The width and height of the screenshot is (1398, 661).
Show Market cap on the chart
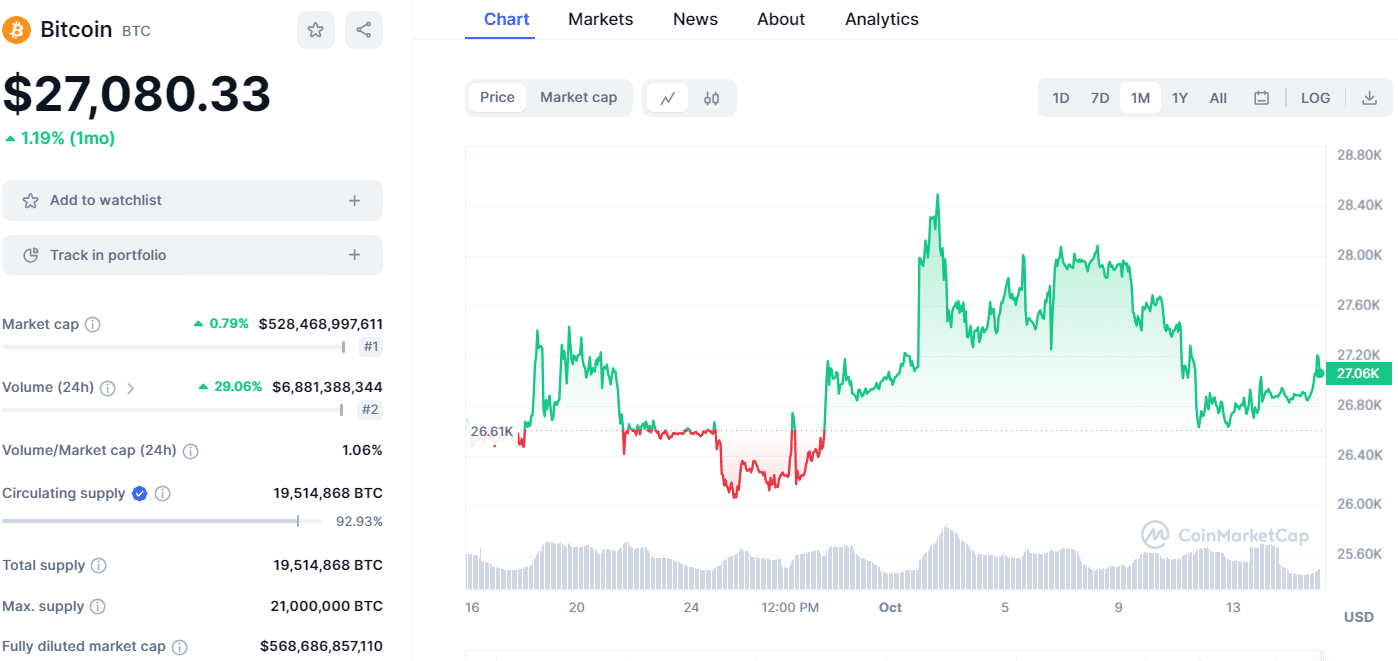tap(579, 98)
